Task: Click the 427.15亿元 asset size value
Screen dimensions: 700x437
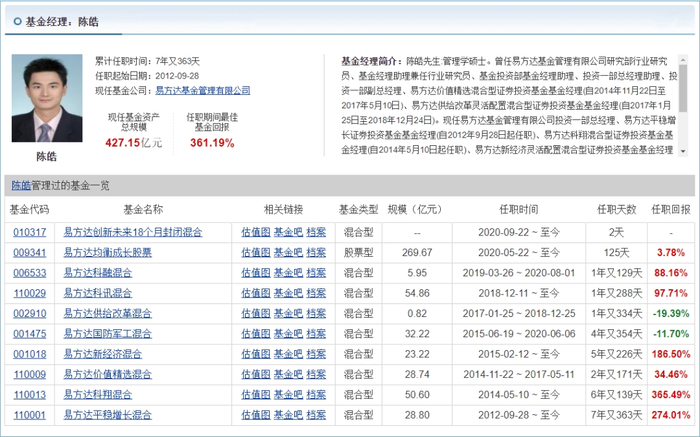Action: point(133,143)
